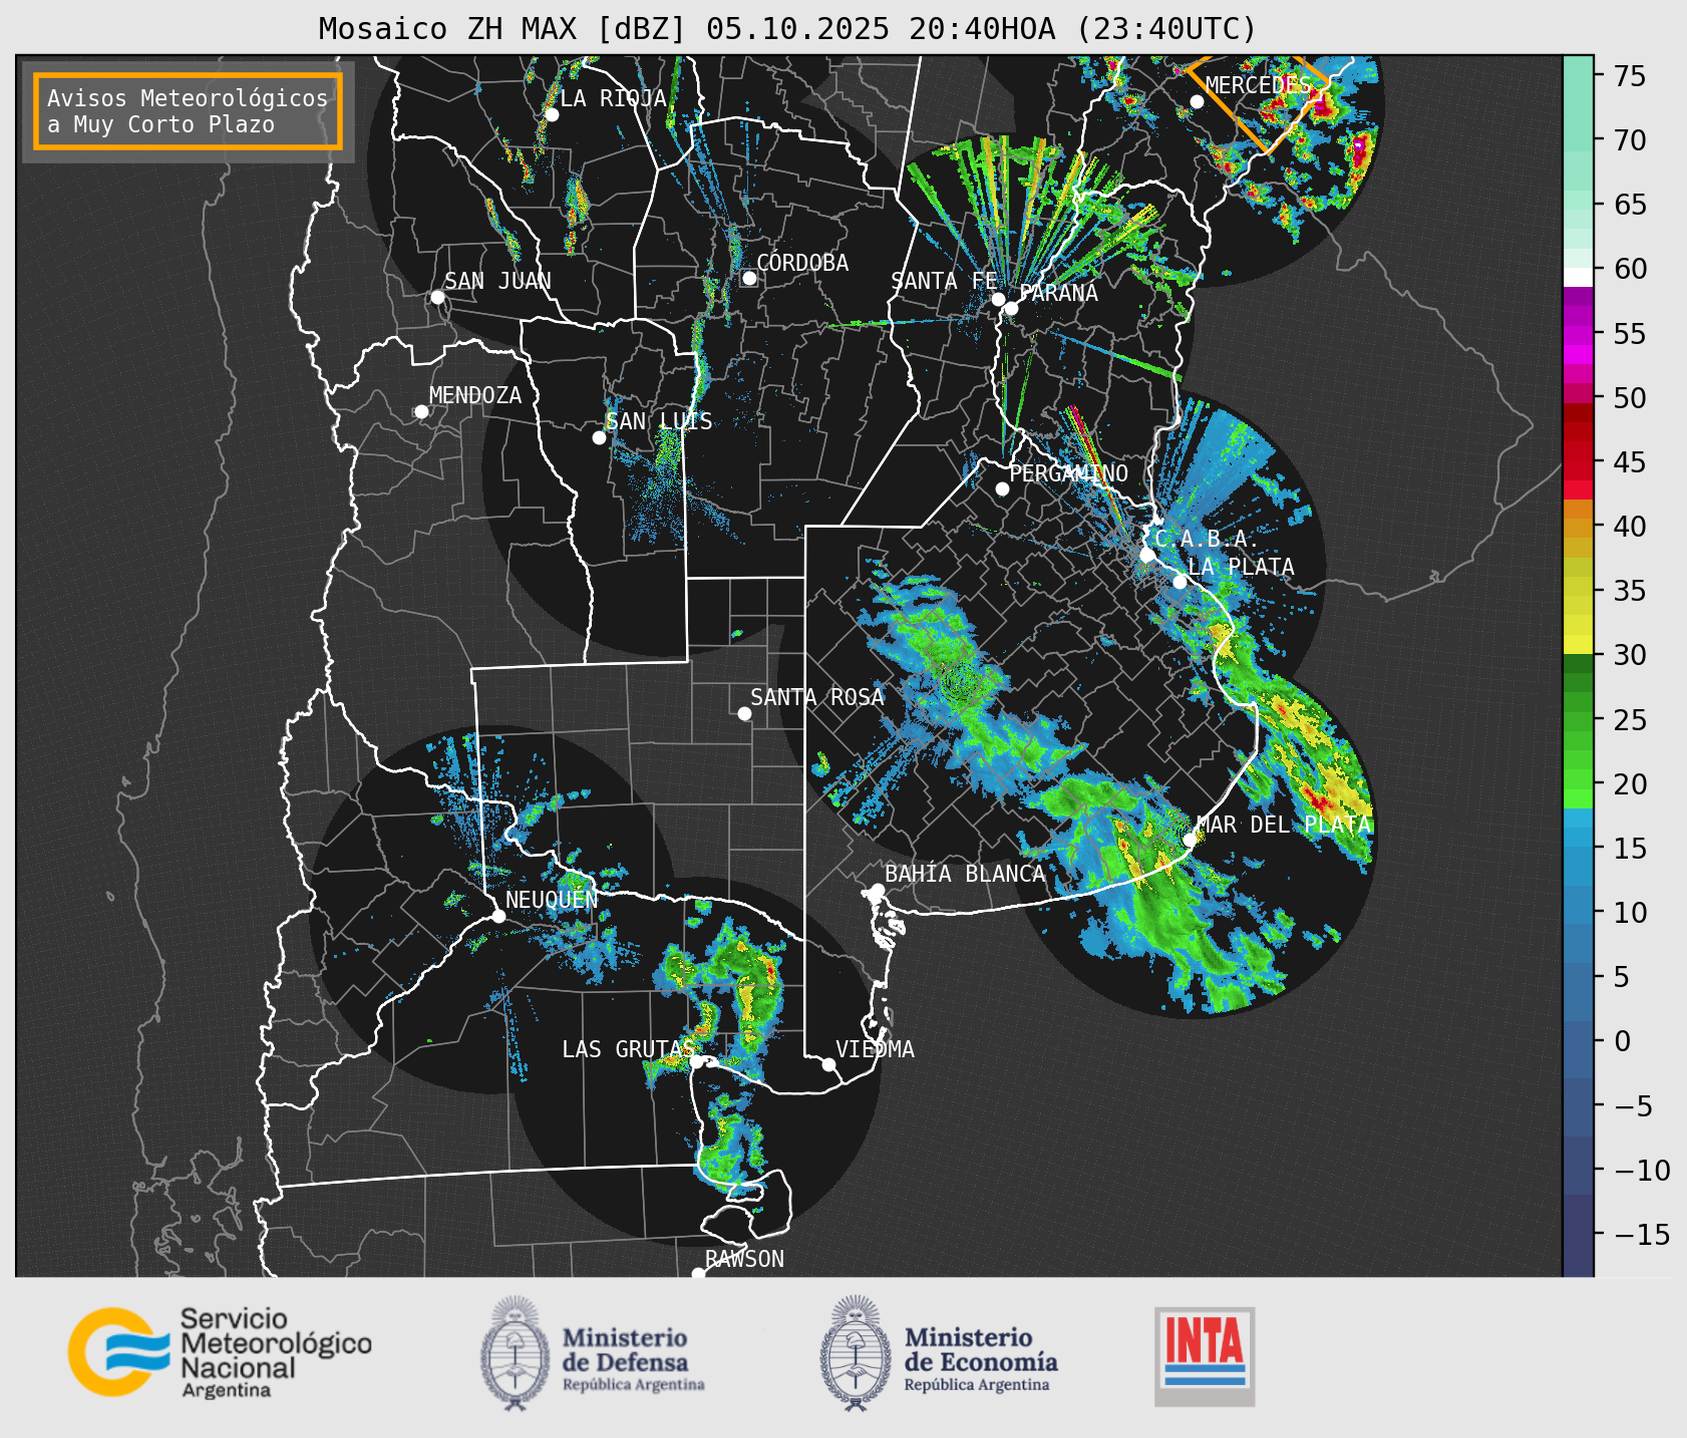Image resolution: width=1687 pixels, height=1438 pixels.
Task: Click the white city dot for Mercedes
Action: (1197, 102)
